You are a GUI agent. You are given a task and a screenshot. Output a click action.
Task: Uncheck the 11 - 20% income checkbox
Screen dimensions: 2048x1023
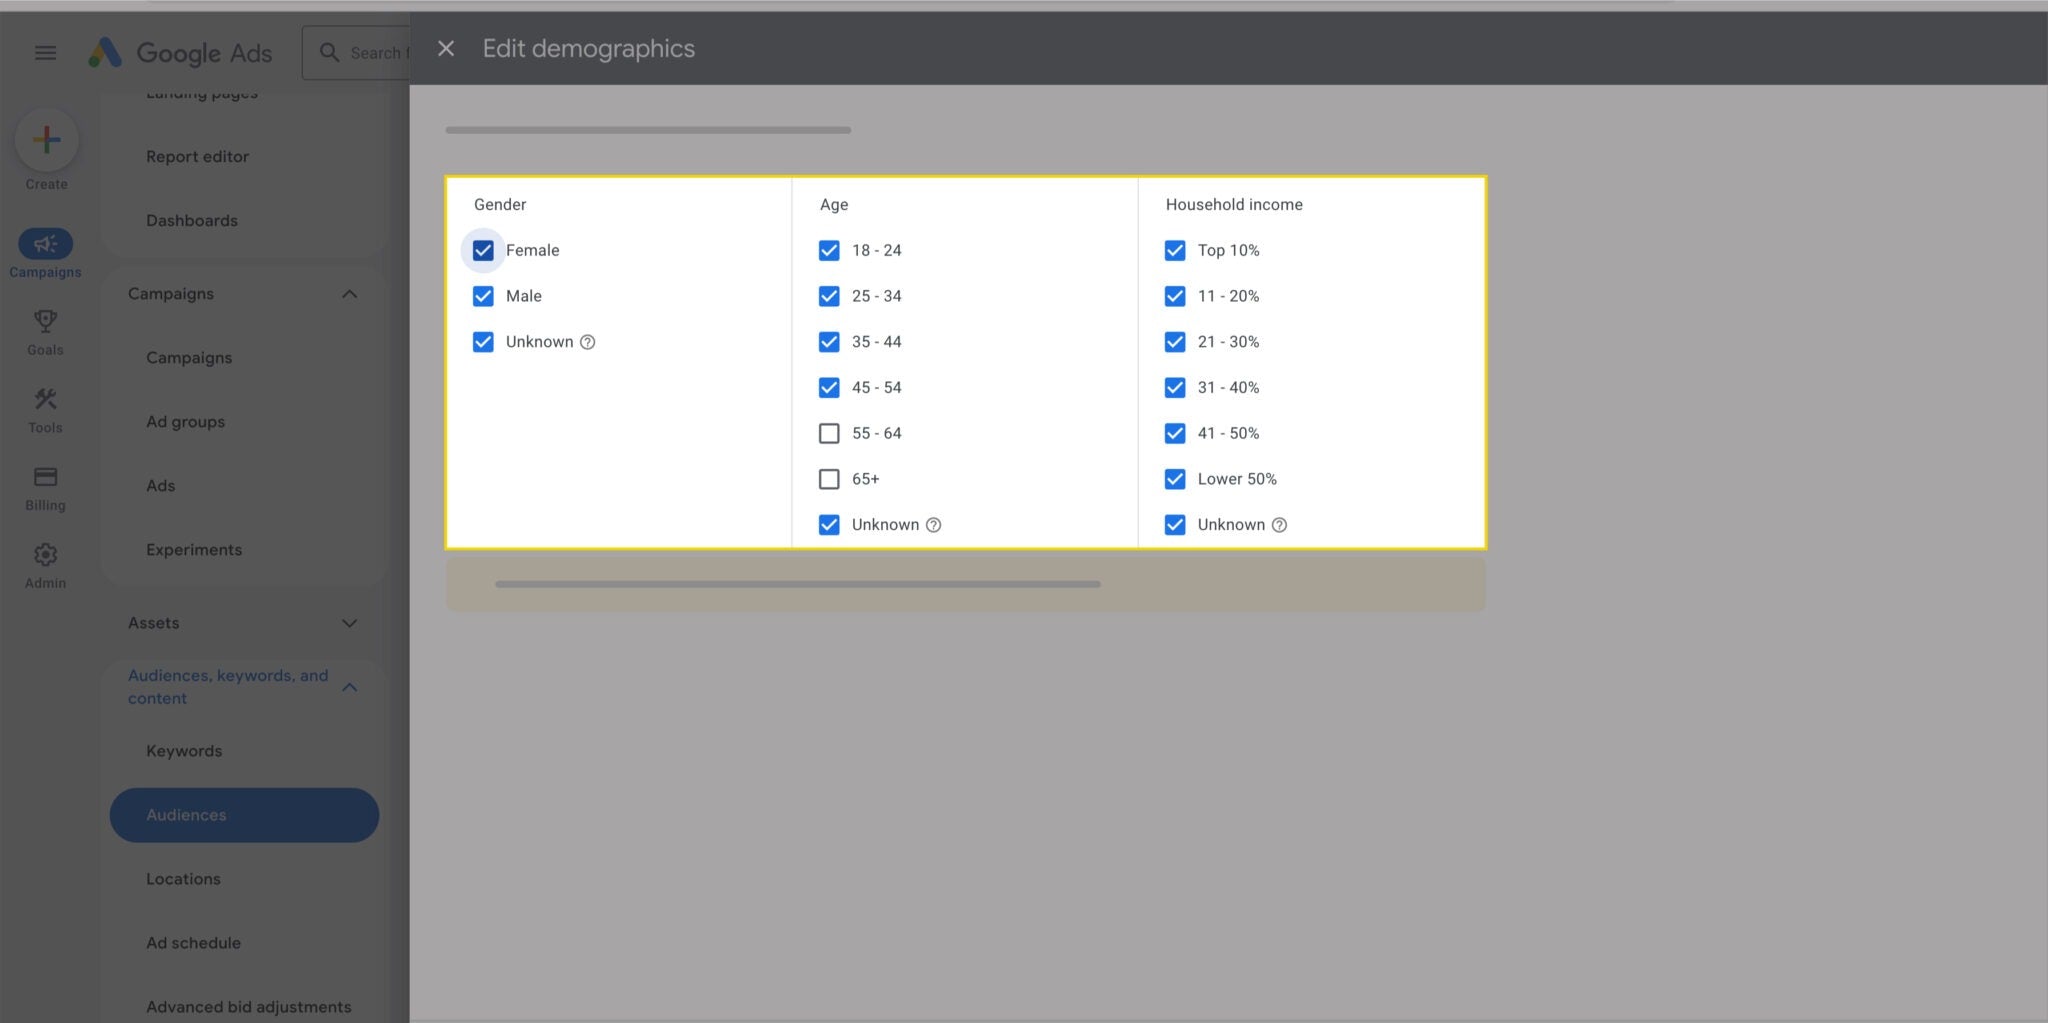[1175, 296]
